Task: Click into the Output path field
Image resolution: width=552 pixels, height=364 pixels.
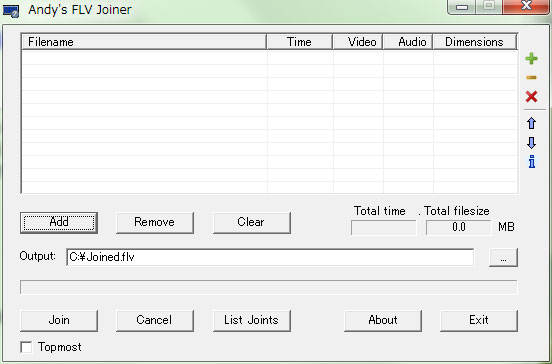Action: click(x=270, y=257)
